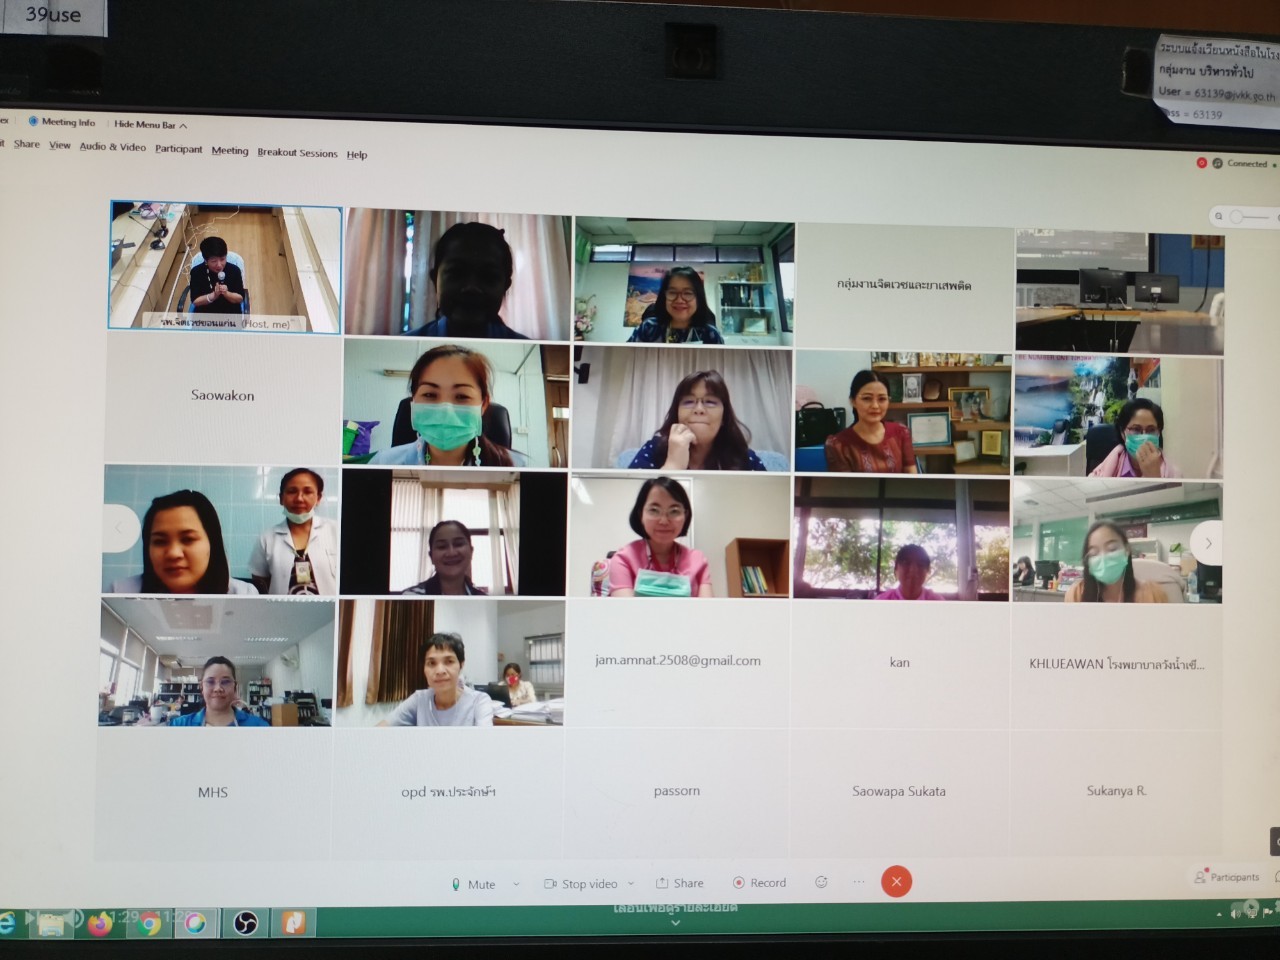Click the Meeting Info button
This screenshot has width=1280, height=960.
(62, 122)
